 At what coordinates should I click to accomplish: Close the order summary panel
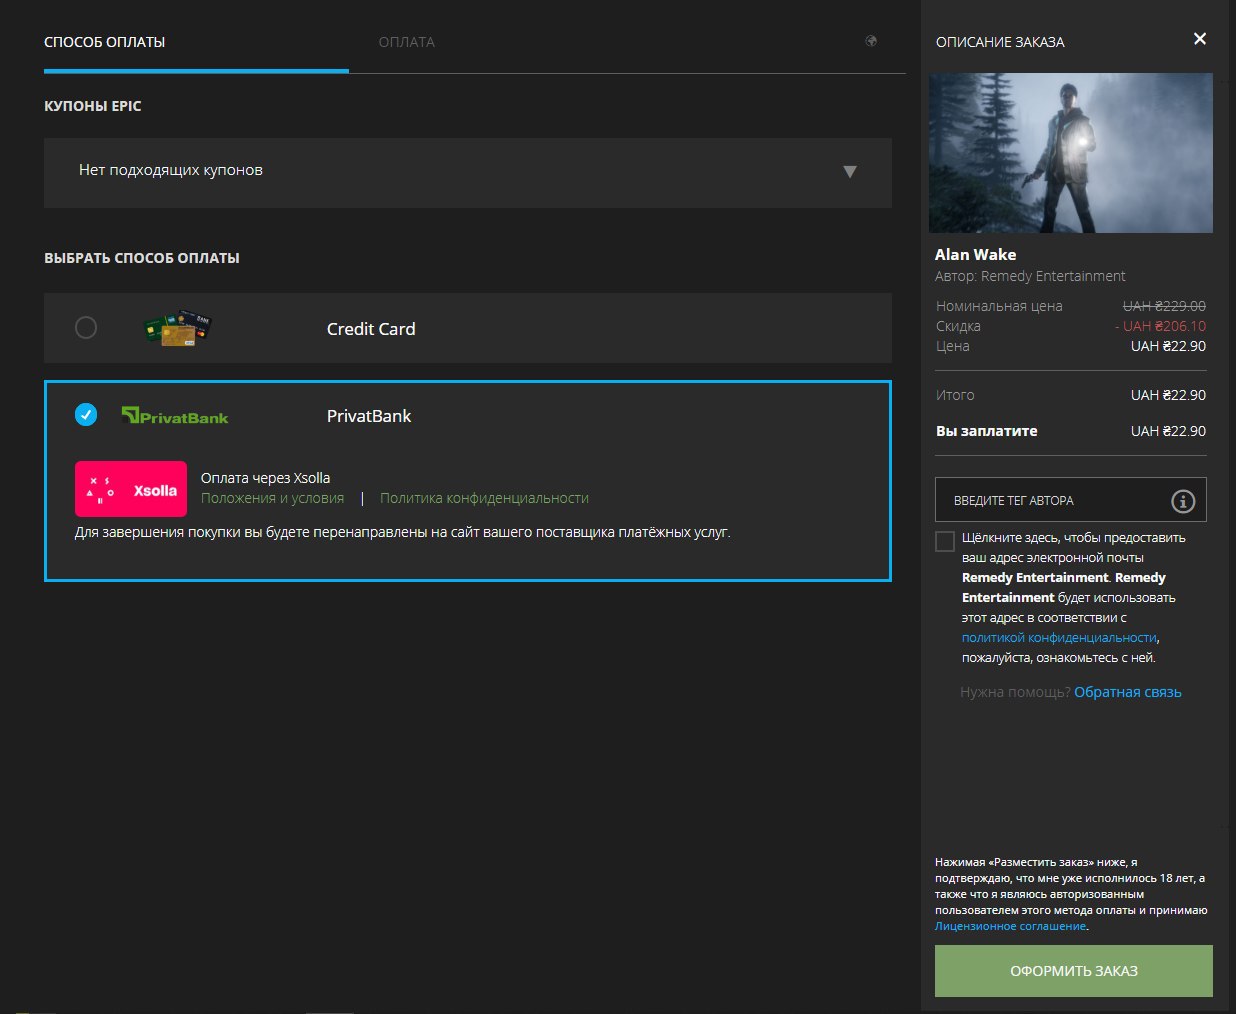coord(1200,39)
